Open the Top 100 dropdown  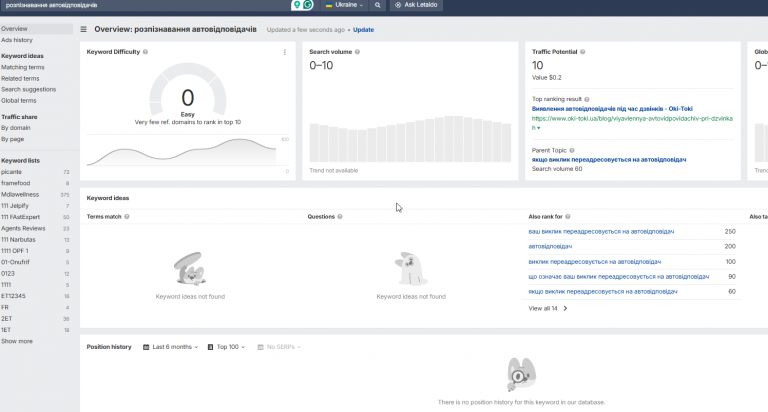point(226,347)
